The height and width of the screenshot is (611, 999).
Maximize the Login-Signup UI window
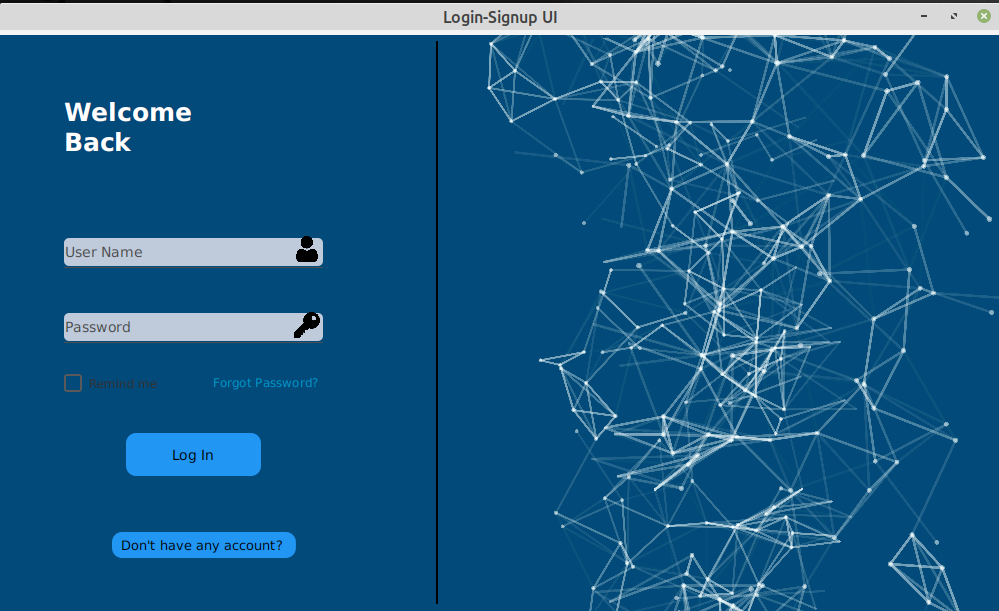[x=954, y=16]
